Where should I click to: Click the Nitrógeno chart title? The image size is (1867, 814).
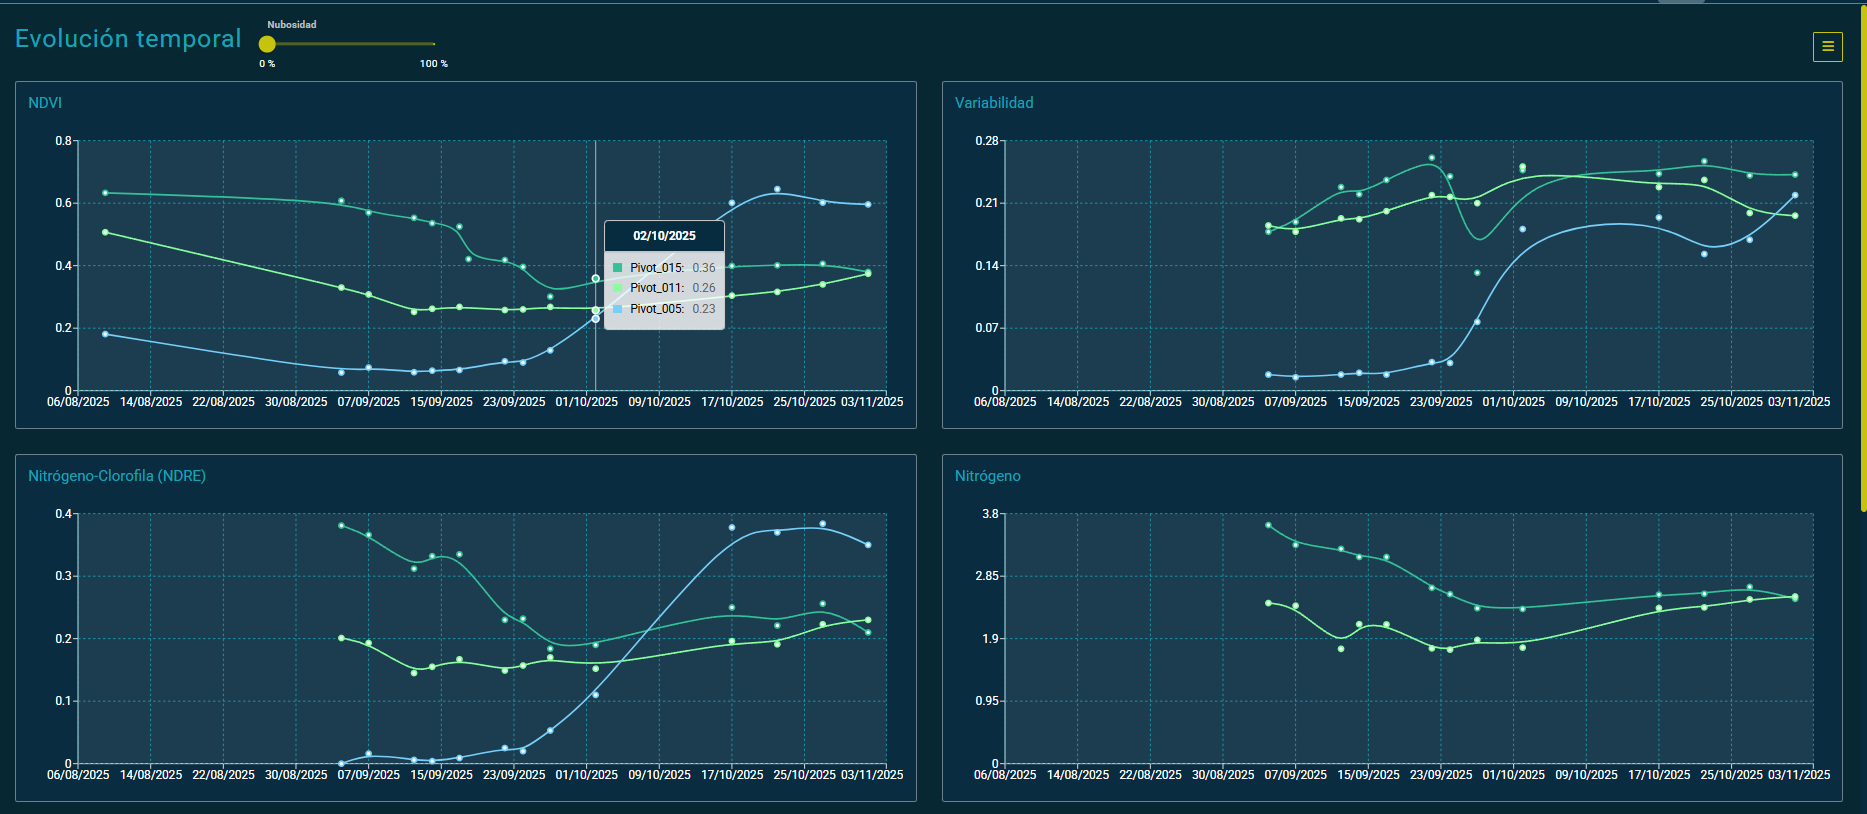[x=987, y=476]
